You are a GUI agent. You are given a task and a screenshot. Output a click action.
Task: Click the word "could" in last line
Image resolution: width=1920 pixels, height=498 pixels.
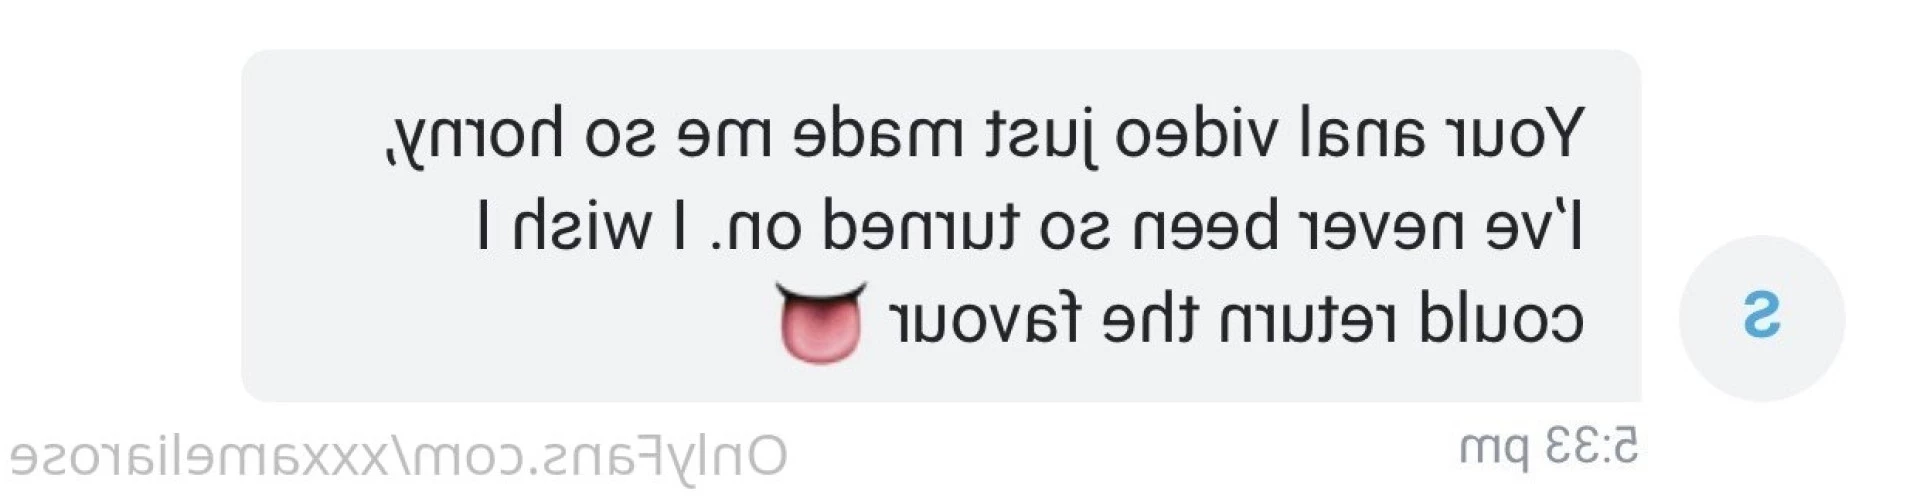click(1502, 319)
